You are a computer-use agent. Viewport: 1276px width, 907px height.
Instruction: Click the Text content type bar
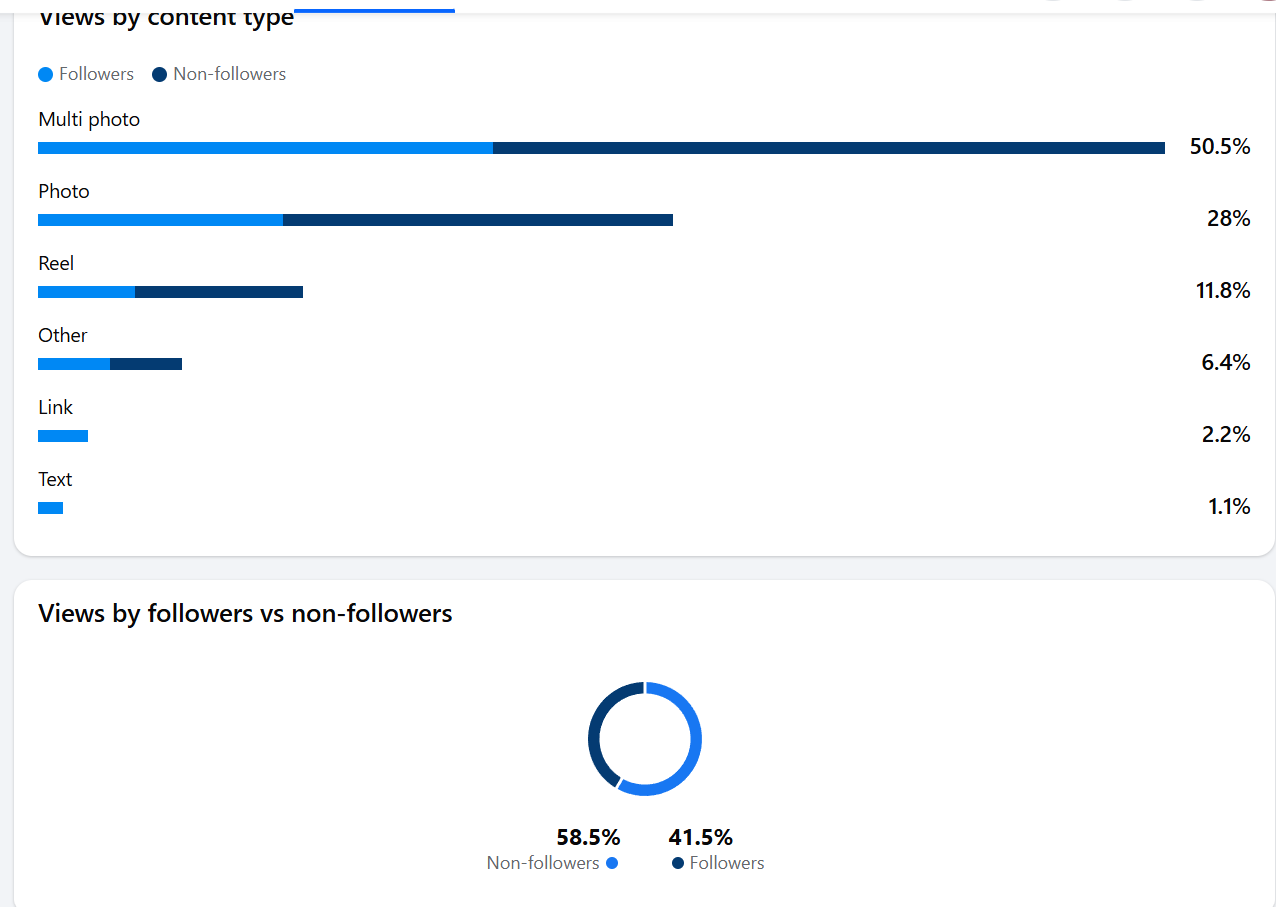[50, 508]
